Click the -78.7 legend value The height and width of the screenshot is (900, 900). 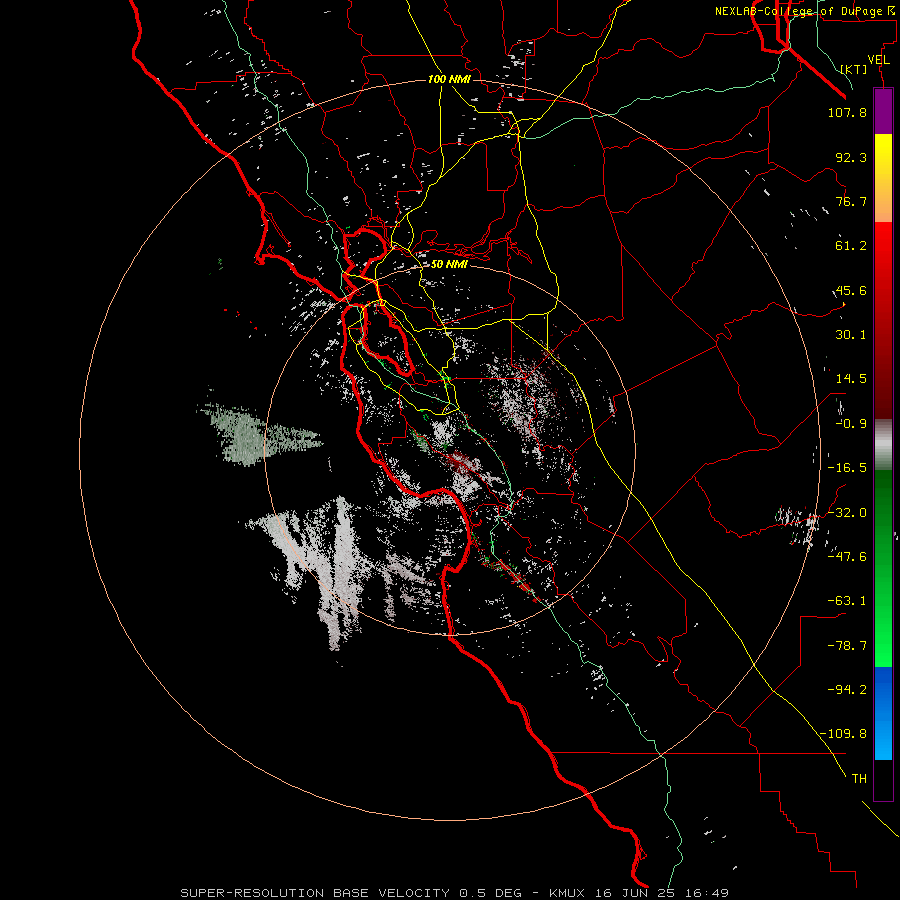coord(847,646)
